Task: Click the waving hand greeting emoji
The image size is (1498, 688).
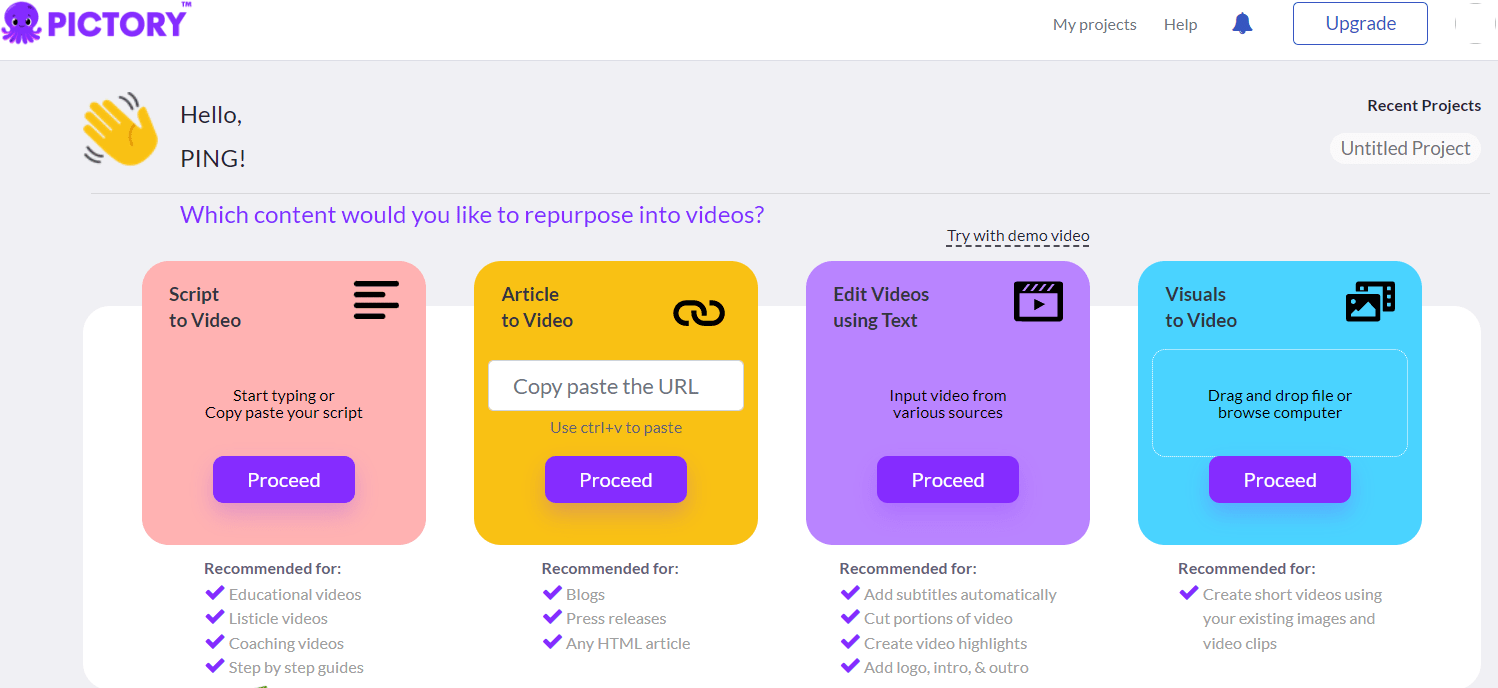Action: tap(119, 127)
